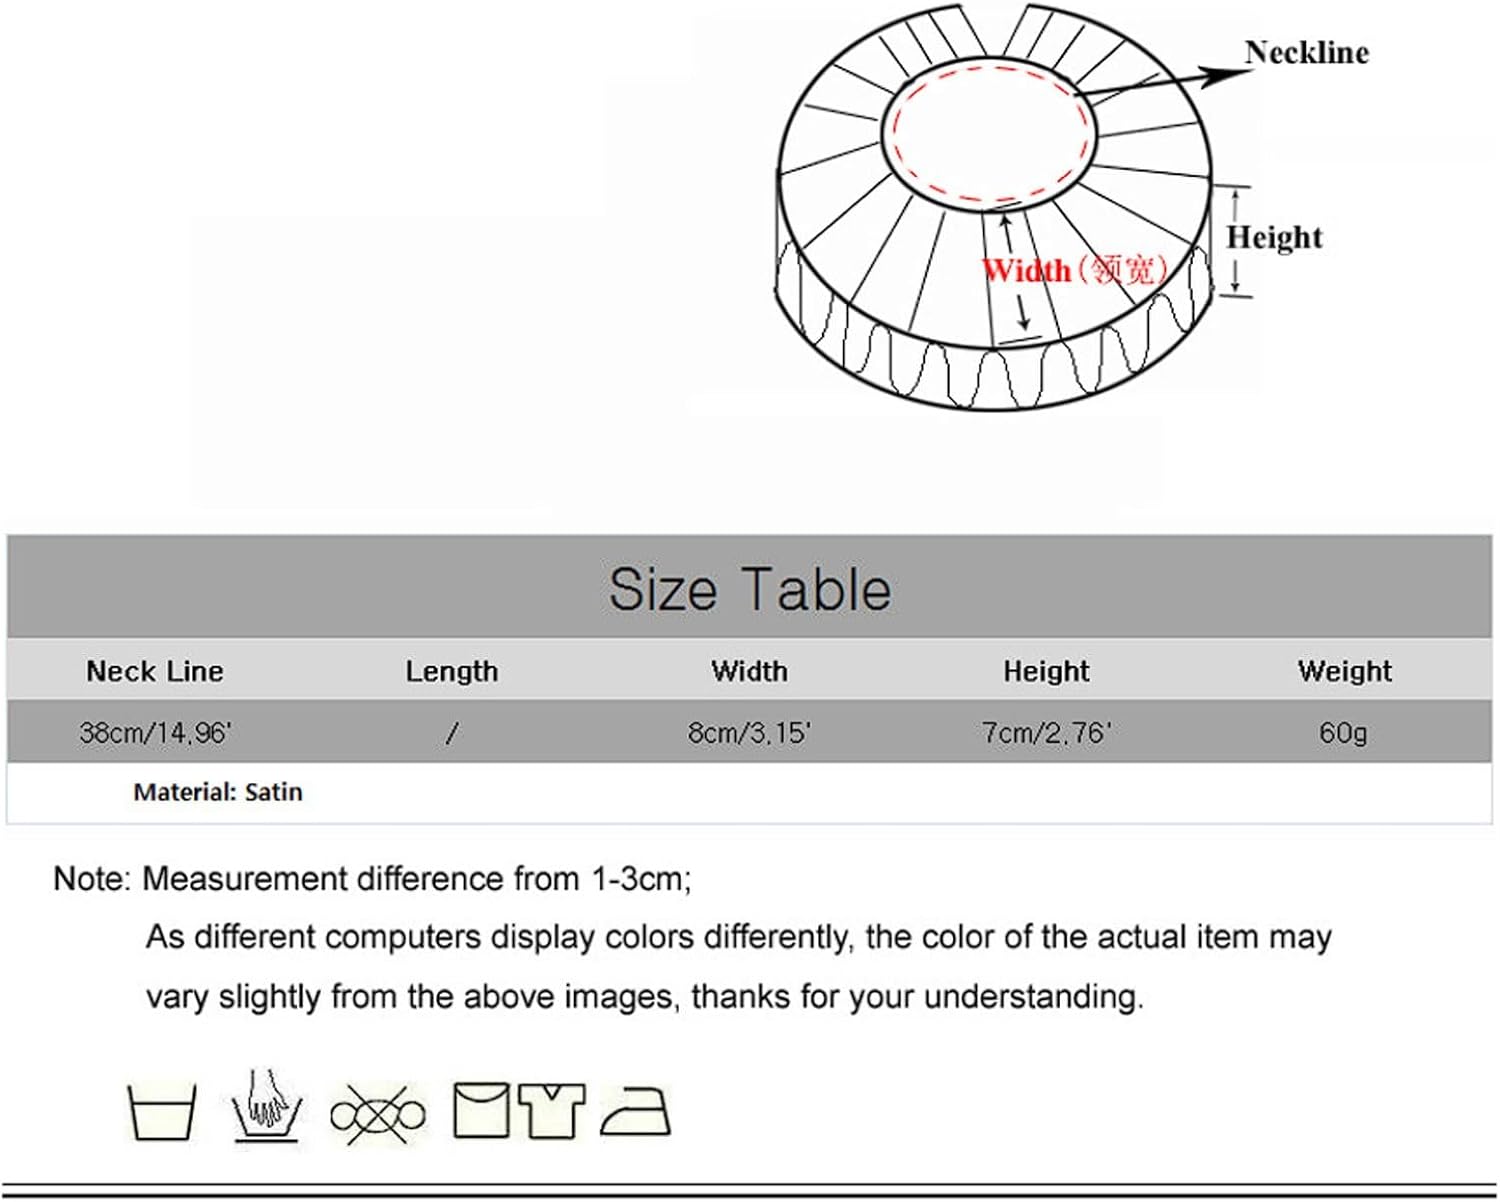Select the 8cm/3.15' width value

[x=749, y=733]
